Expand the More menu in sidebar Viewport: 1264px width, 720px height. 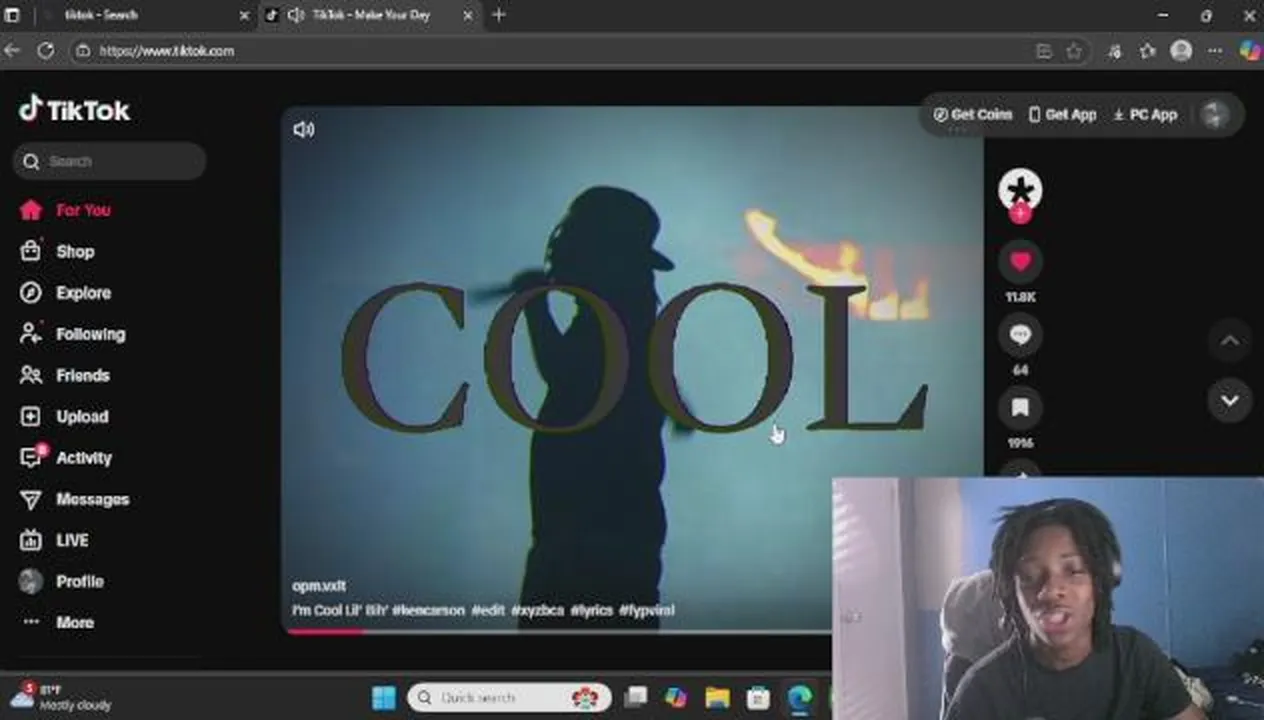click(x=58, y=622)
